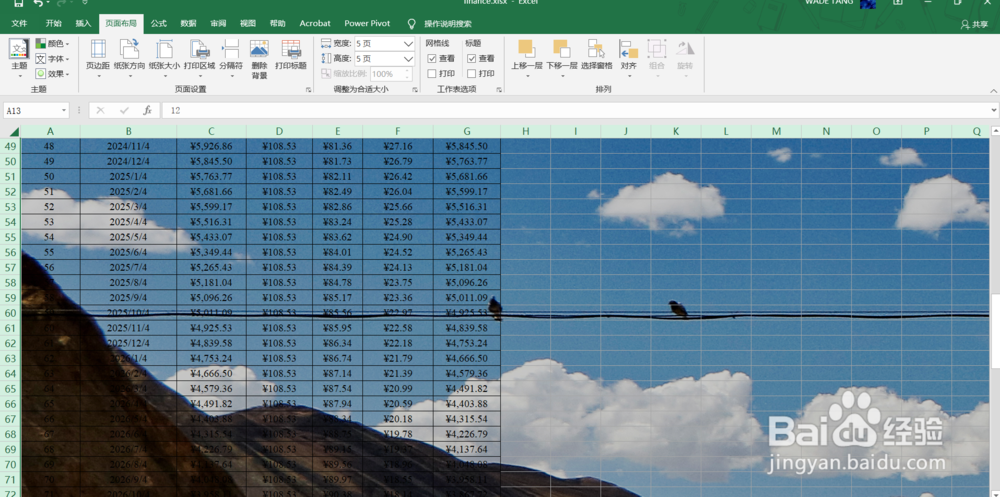Expand the formula bar height chevron
1000x497 pixels.
click(x=994, y=110)
